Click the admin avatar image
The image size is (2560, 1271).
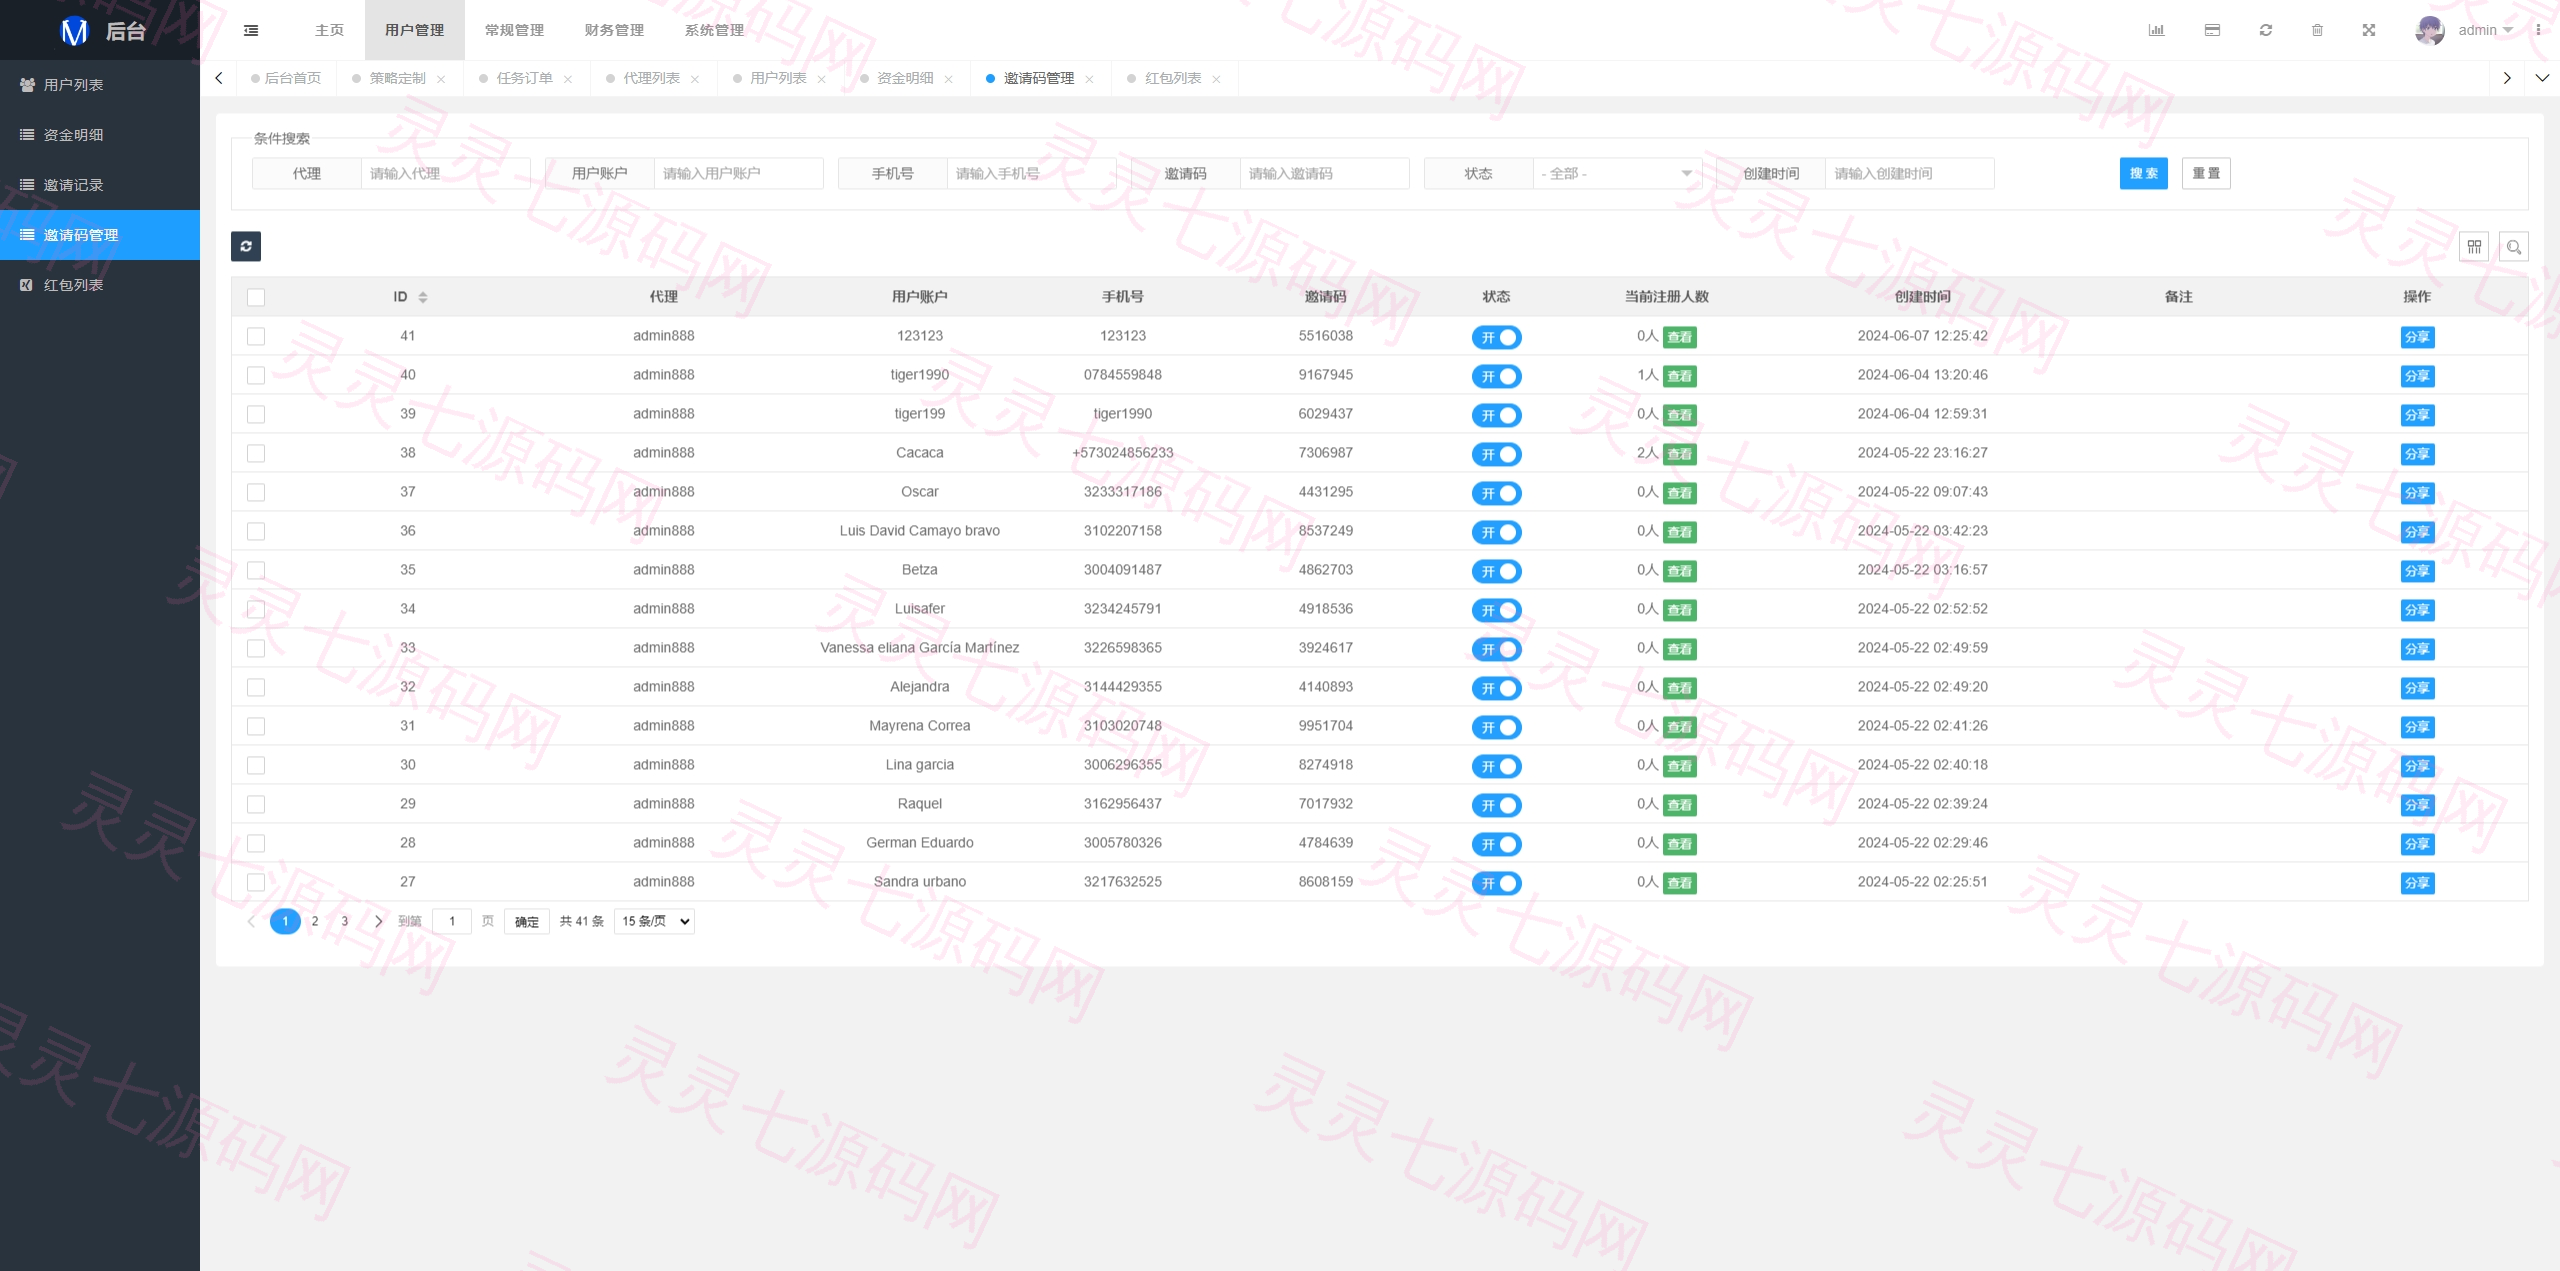tap(2429, 30)
